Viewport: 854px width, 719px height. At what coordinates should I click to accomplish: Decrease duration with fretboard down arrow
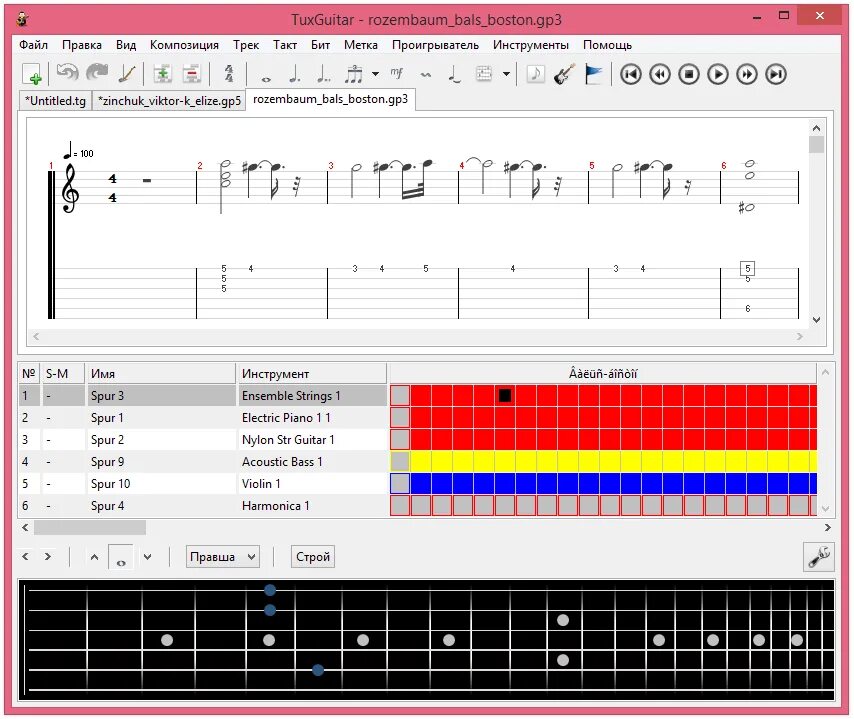pyautogui.click(x=147, y=557)
